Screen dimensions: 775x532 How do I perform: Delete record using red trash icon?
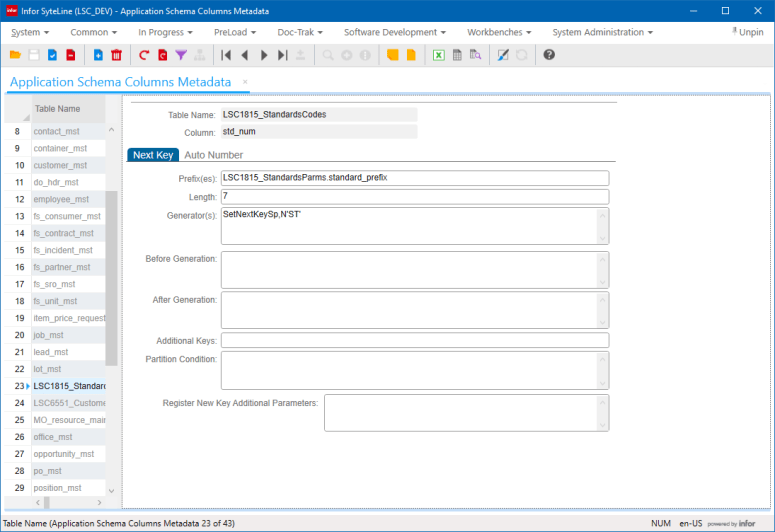point(117,55)
